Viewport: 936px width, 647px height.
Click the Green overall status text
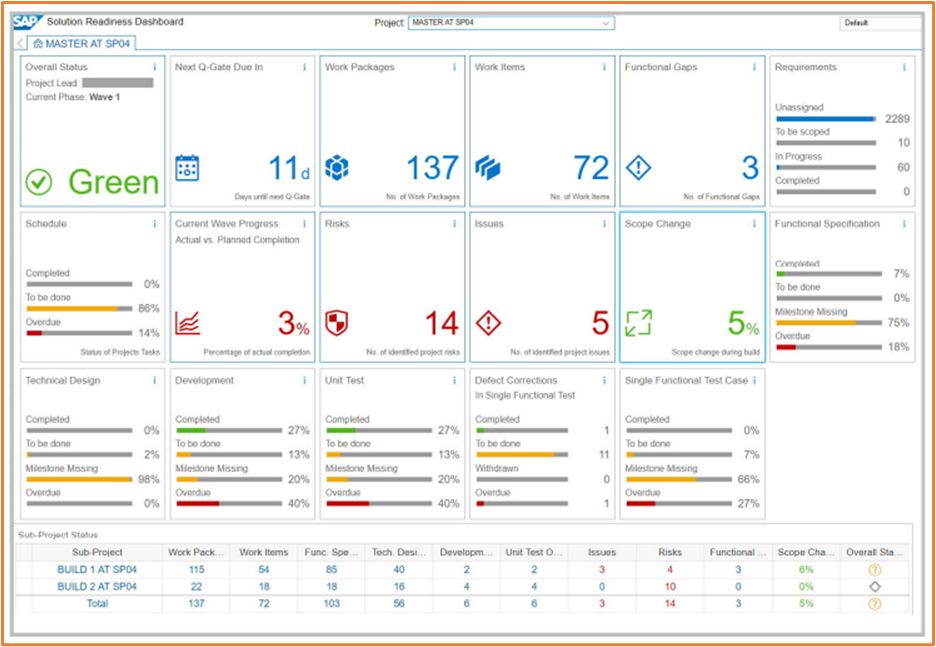[113, 182]
